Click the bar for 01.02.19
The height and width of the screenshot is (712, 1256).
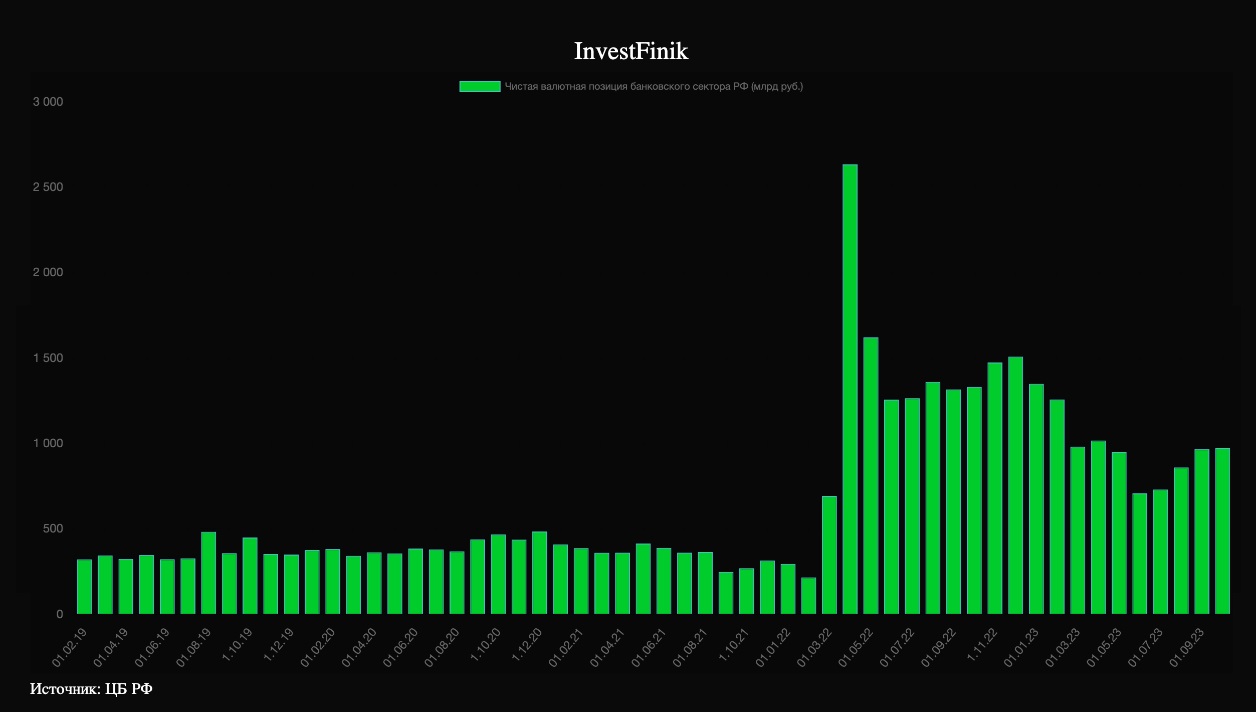coord(84,586)
